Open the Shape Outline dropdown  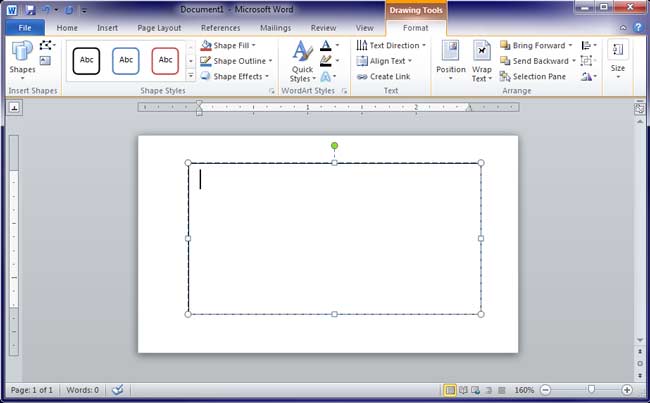[x=236, y=61]
